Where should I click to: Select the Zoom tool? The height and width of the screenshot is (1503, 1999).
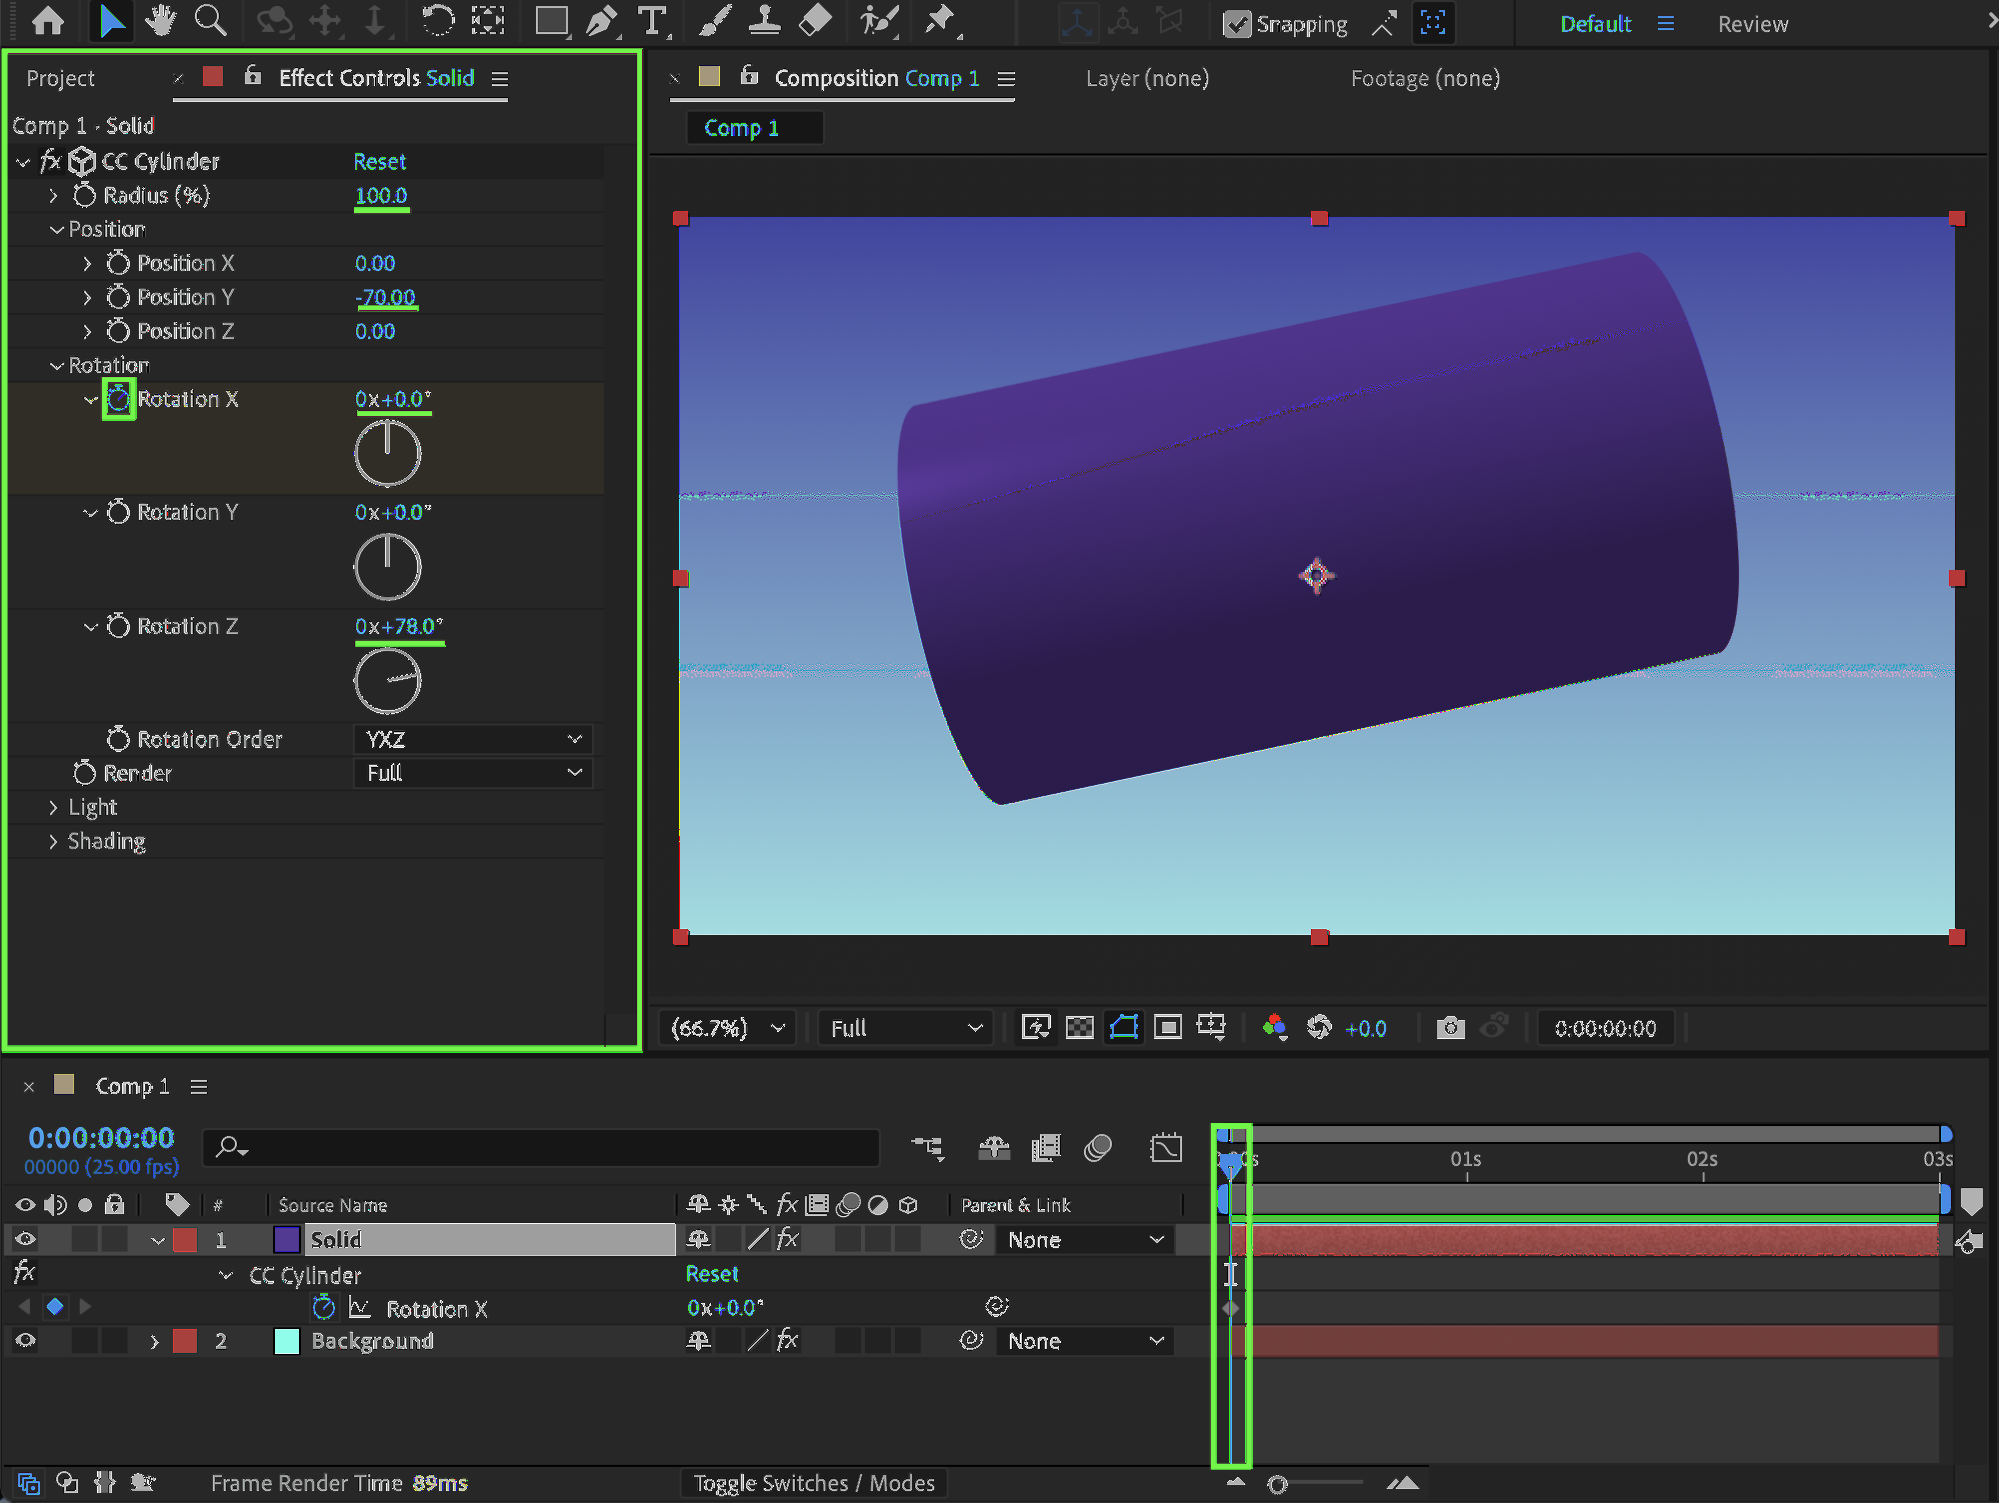(x=210, y=21)
